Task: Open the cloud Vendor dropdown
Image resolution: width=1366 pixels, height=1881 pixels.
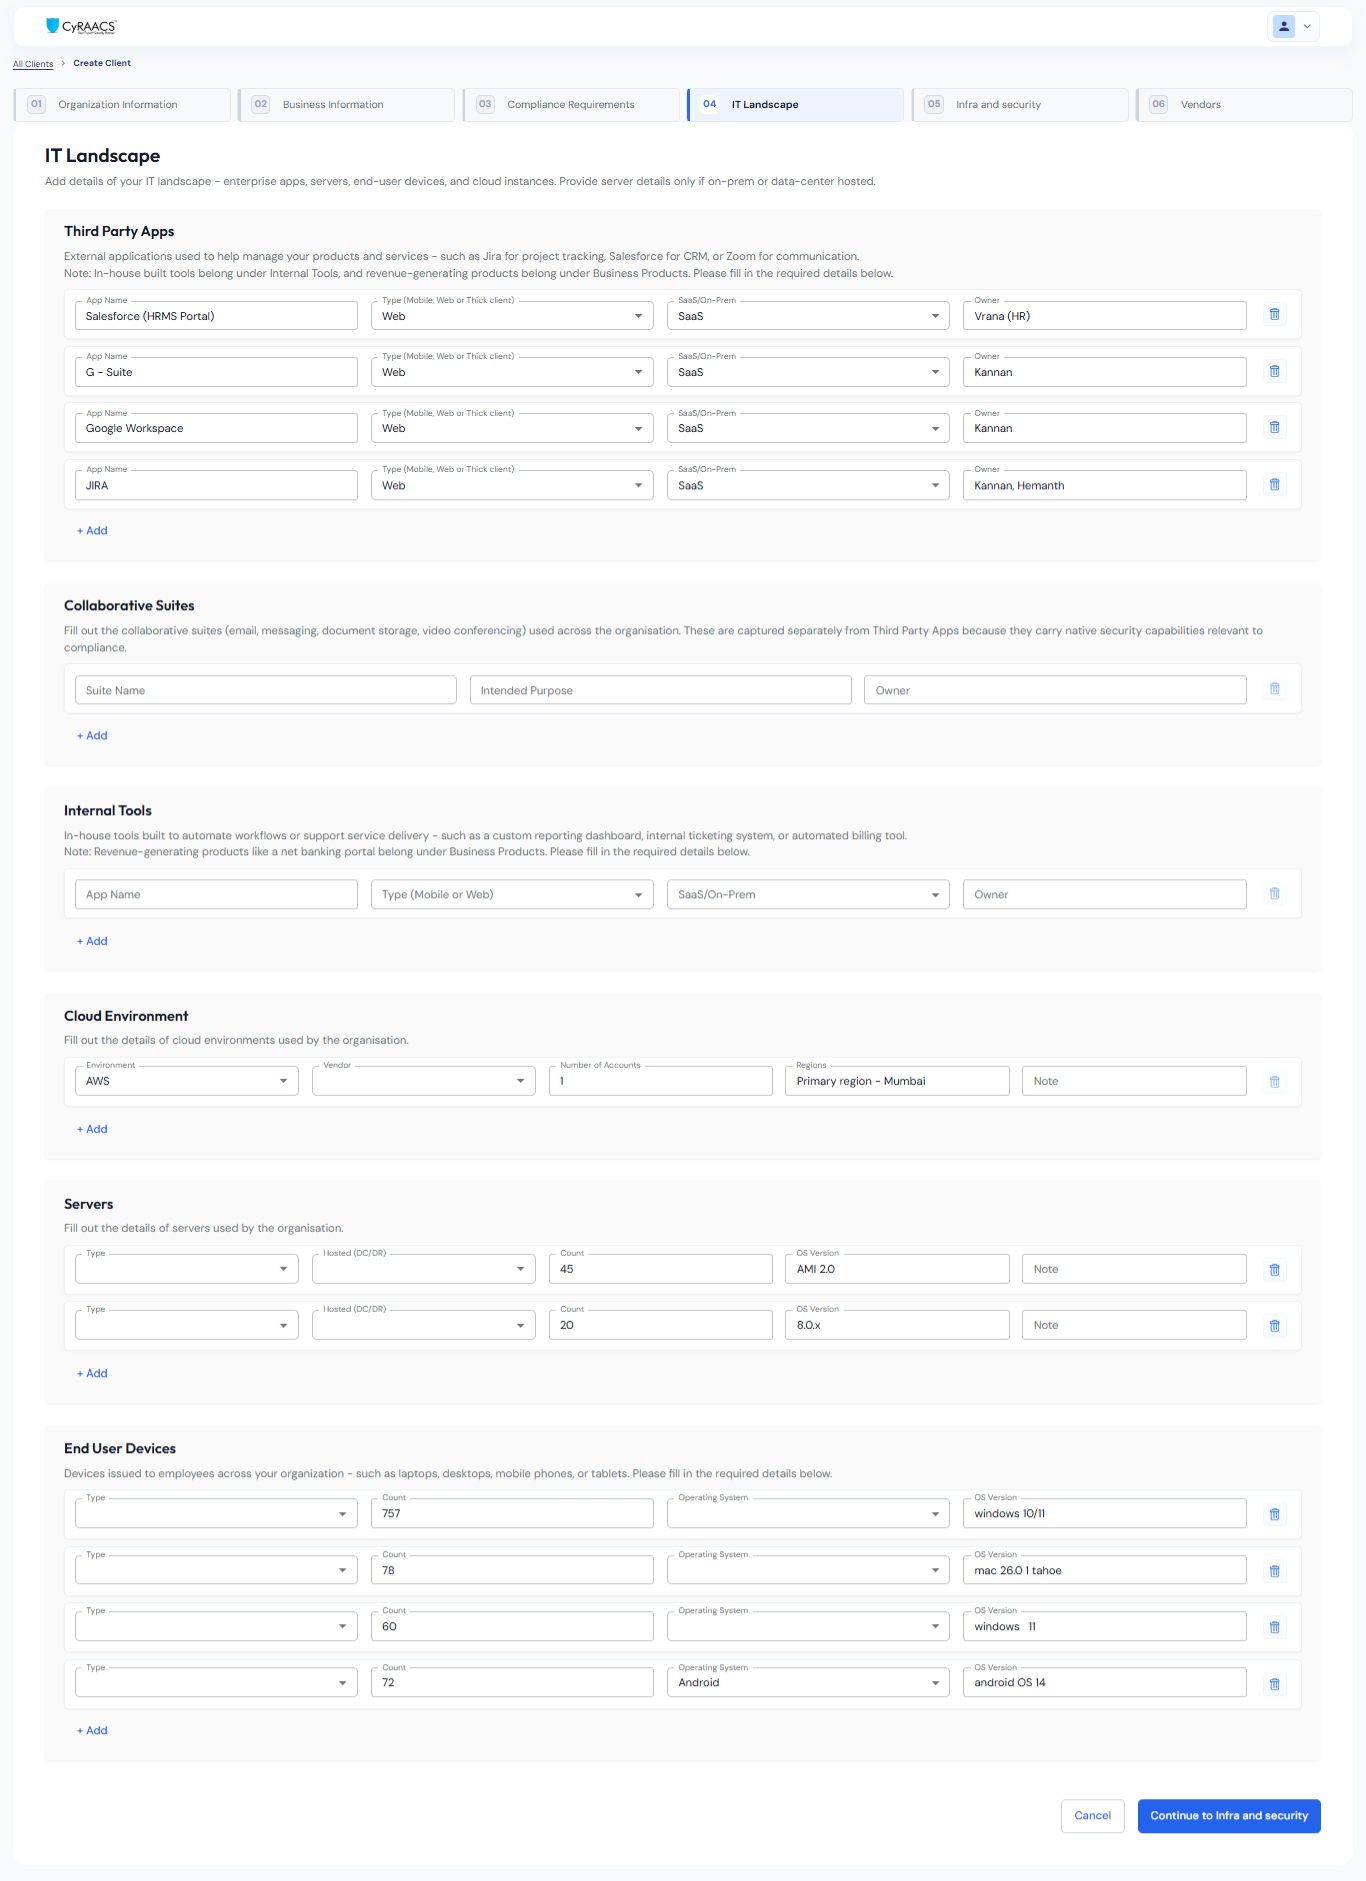Action: coord(423,1081)
